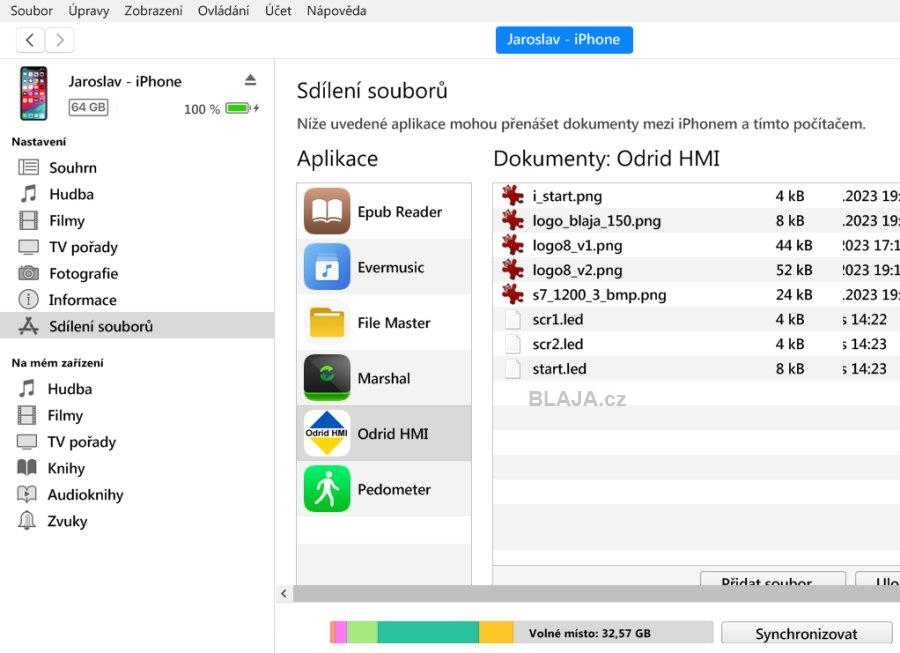Image resolution: width=900 pixels, height=653 pixels.
Task: Click the horizontal scrollbar track
Action: pos(596,594)
